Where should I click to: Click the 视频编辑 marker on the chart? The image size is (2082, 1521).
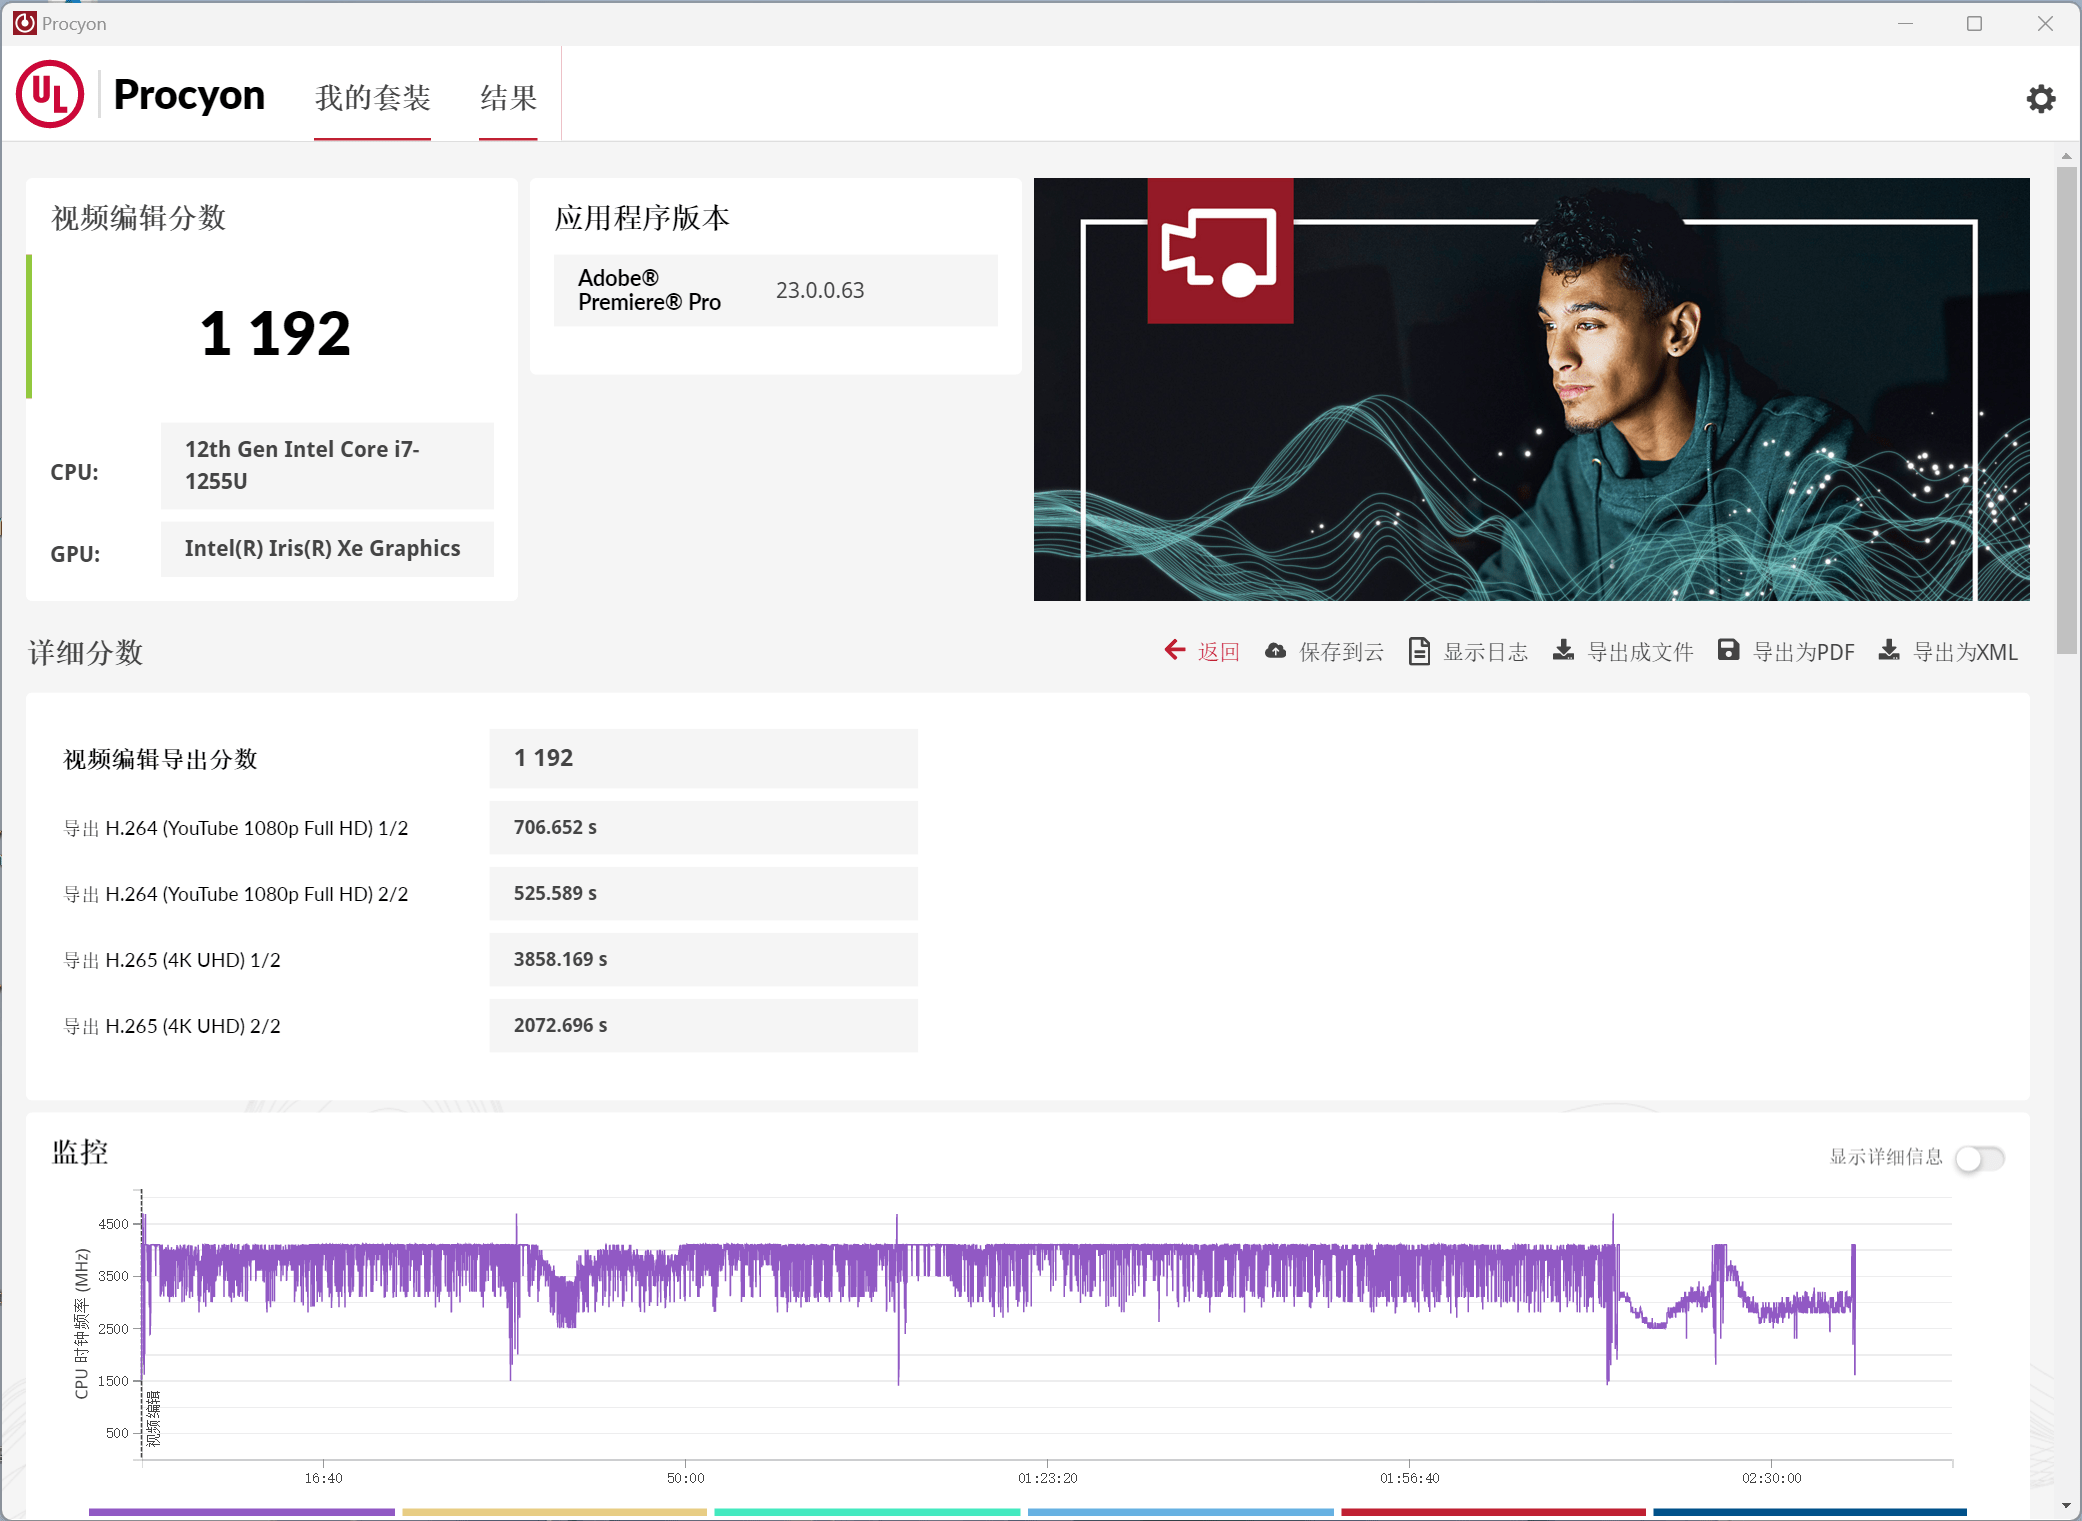[x=153, y=1418]
